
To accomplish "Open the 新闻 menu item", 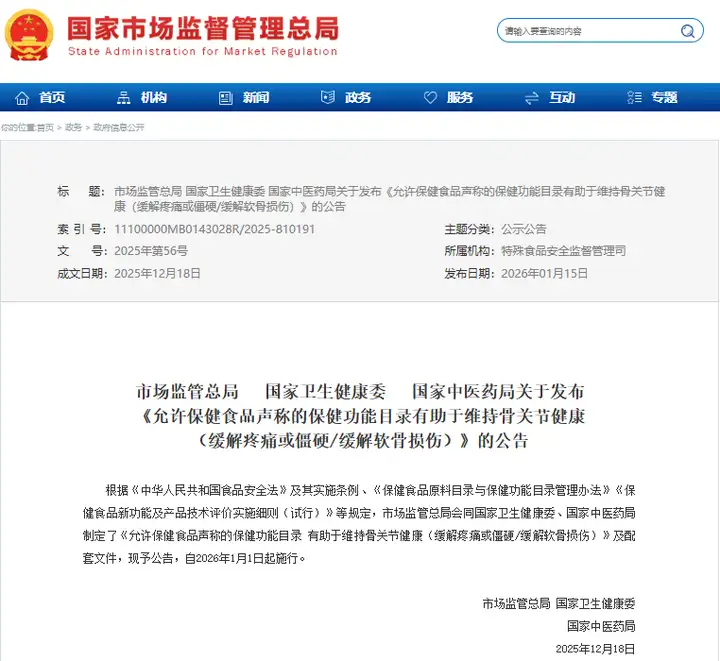I will point(256,98).
